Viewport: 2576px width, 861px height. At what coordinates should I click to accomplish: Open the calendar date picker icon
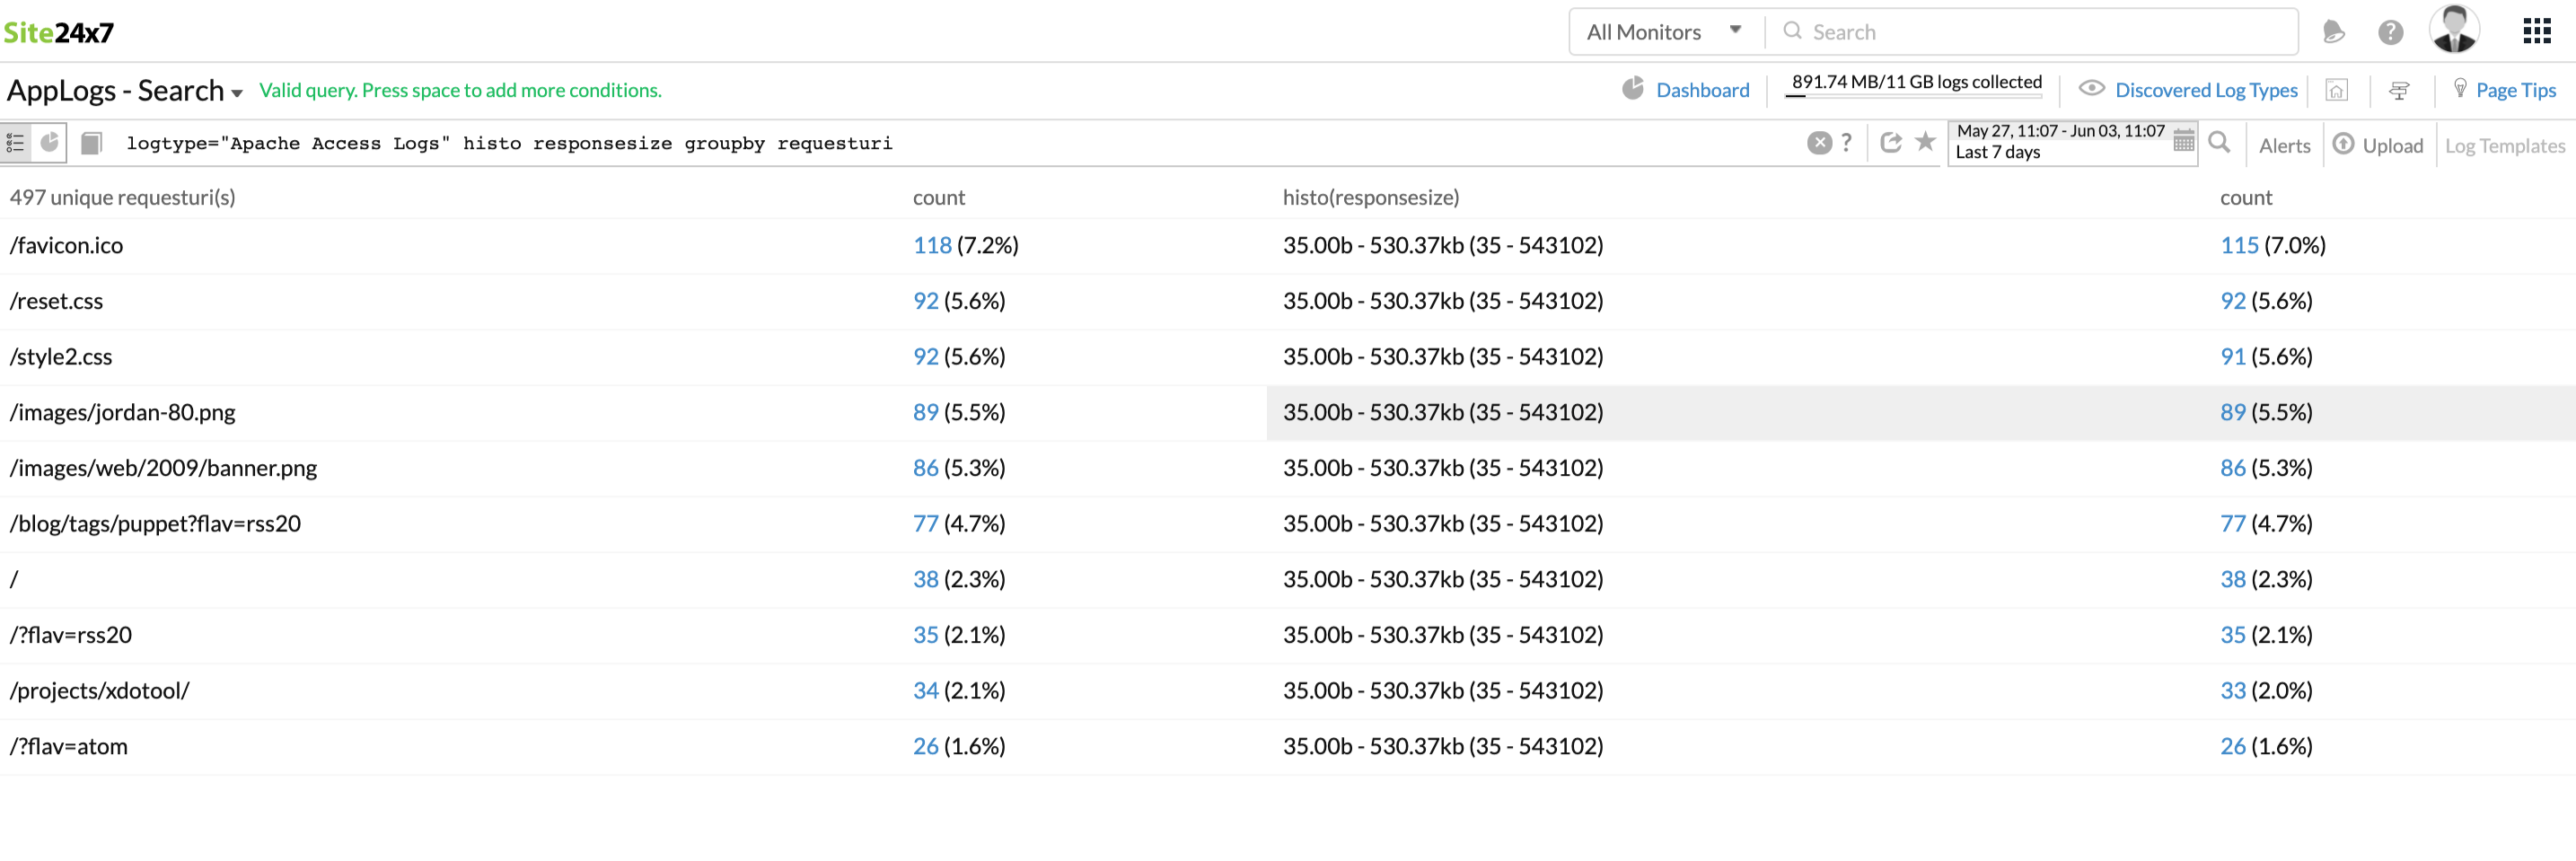tap(2184, 141)
